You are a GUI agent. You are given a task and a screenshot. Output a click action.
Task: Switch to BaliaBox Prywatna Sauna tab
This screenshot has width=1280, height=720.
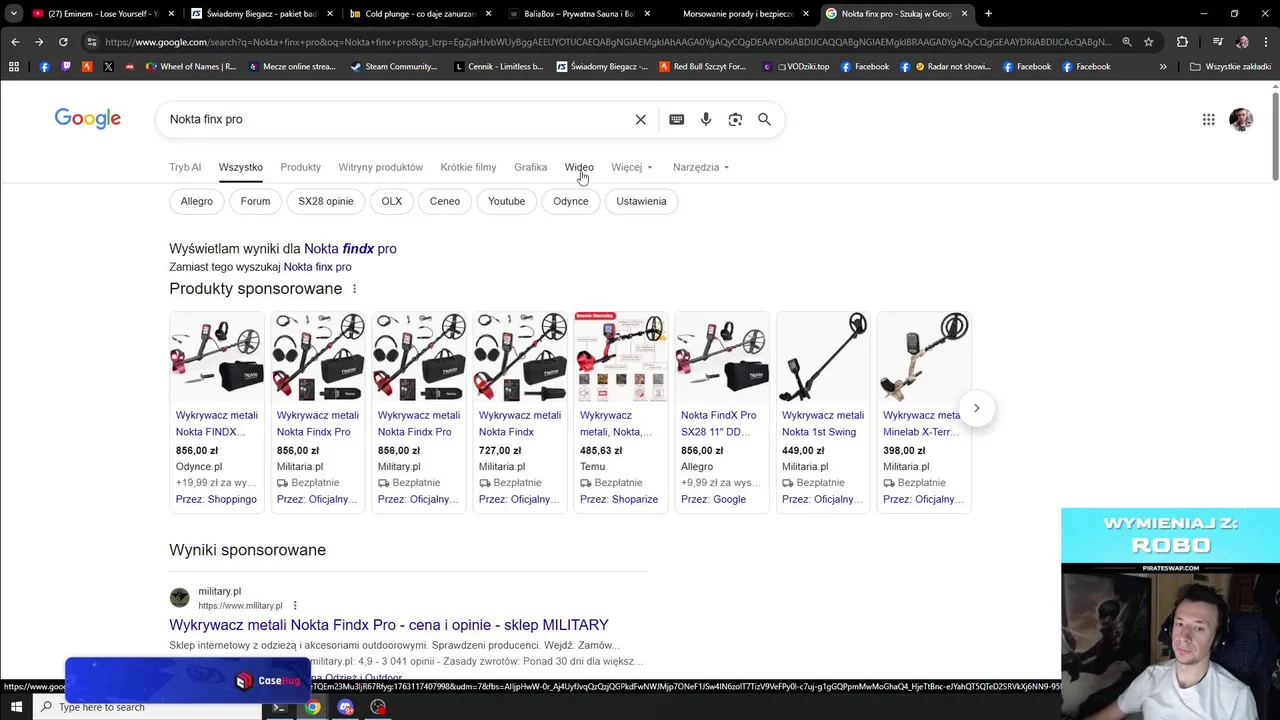tap(579, 14)
